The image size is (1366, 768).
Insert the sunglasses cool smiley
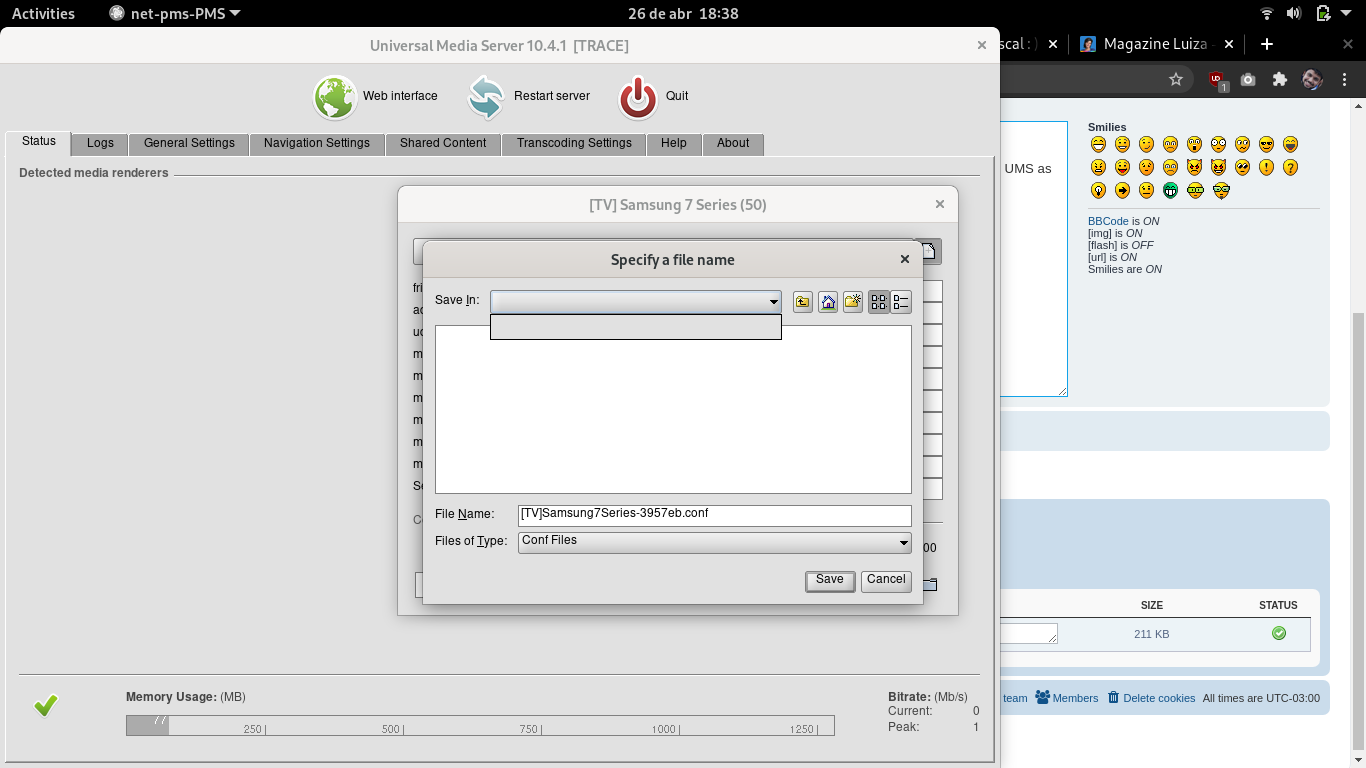click(x=1266, y=144)
